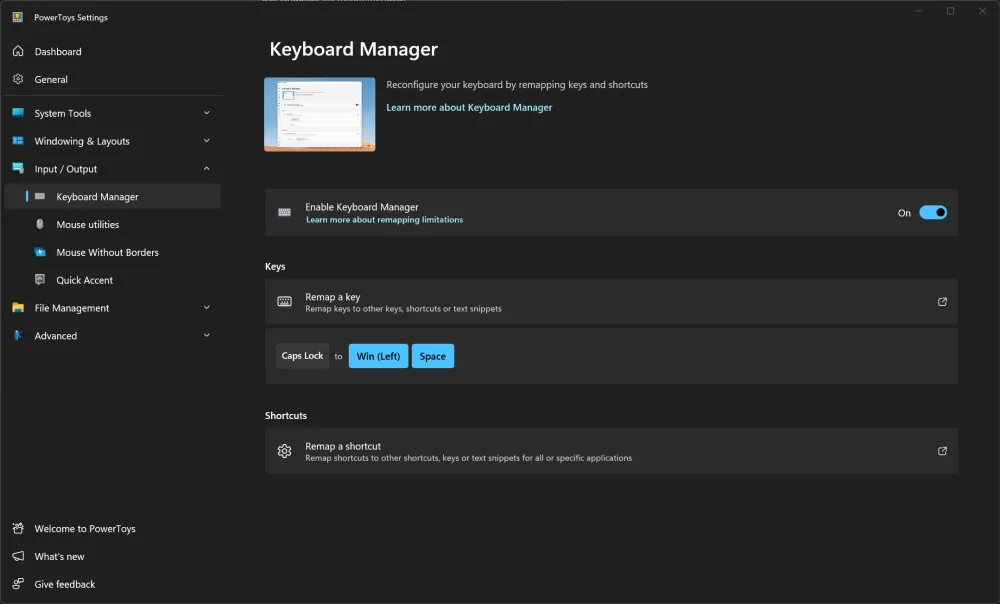
Task: Expand the System Tools chevron
Action: click(207, 113)
